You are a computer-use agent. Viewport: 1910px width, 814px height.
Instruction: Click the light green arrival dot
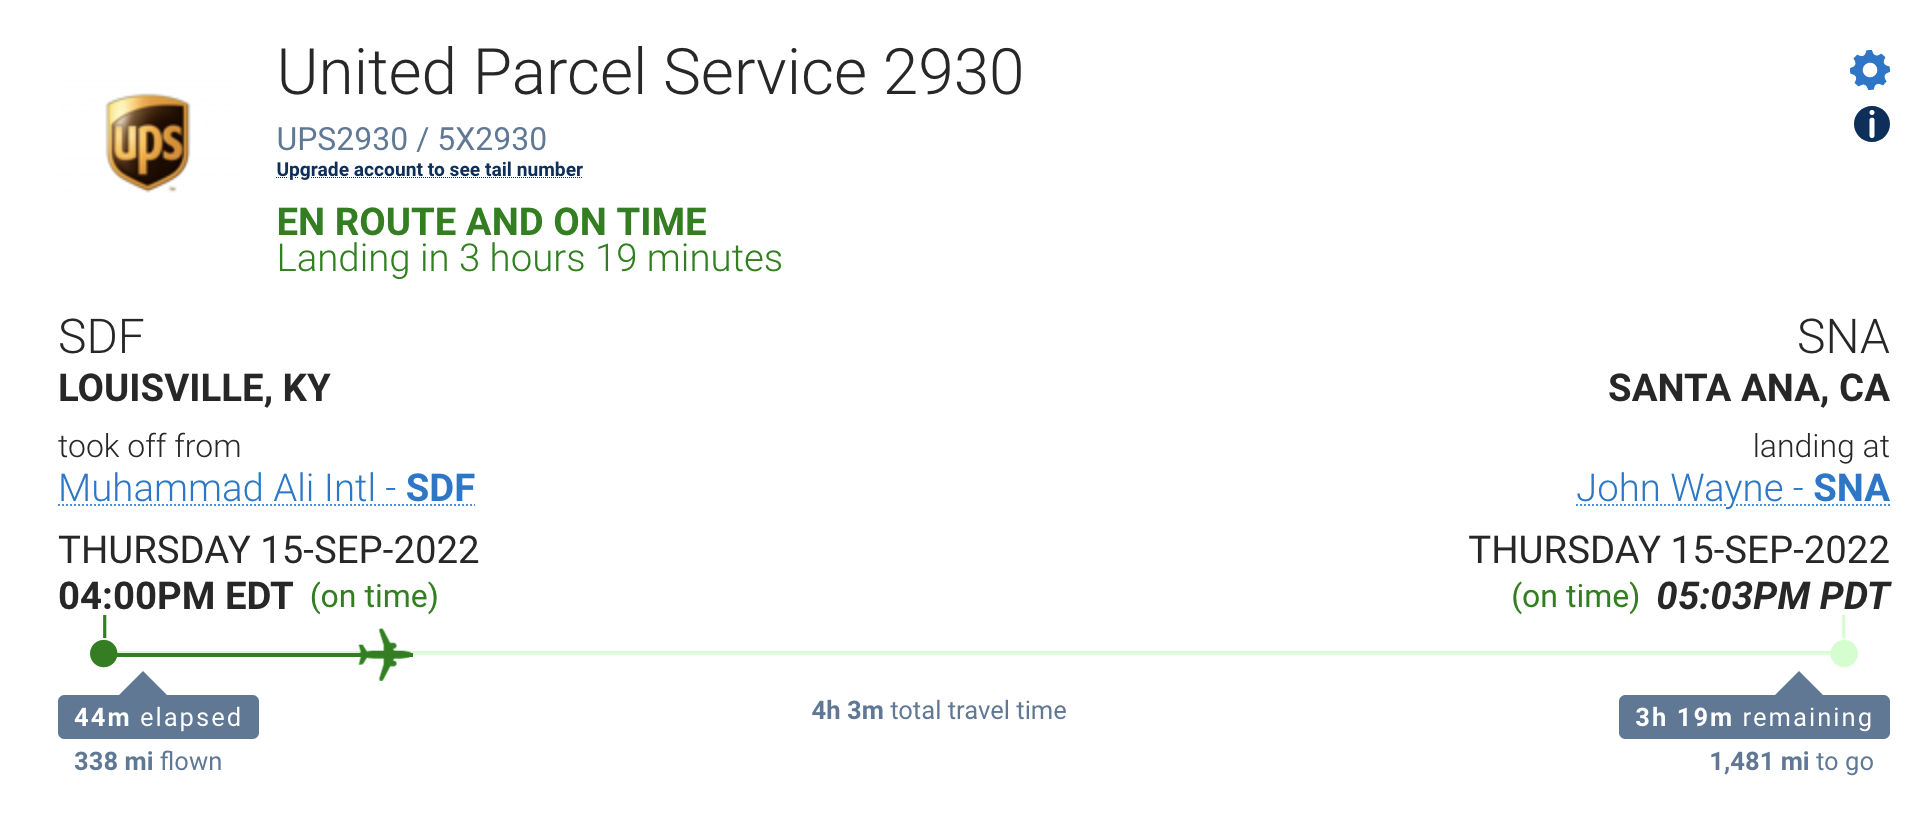pyautogui.click(x=1844, y=654)
